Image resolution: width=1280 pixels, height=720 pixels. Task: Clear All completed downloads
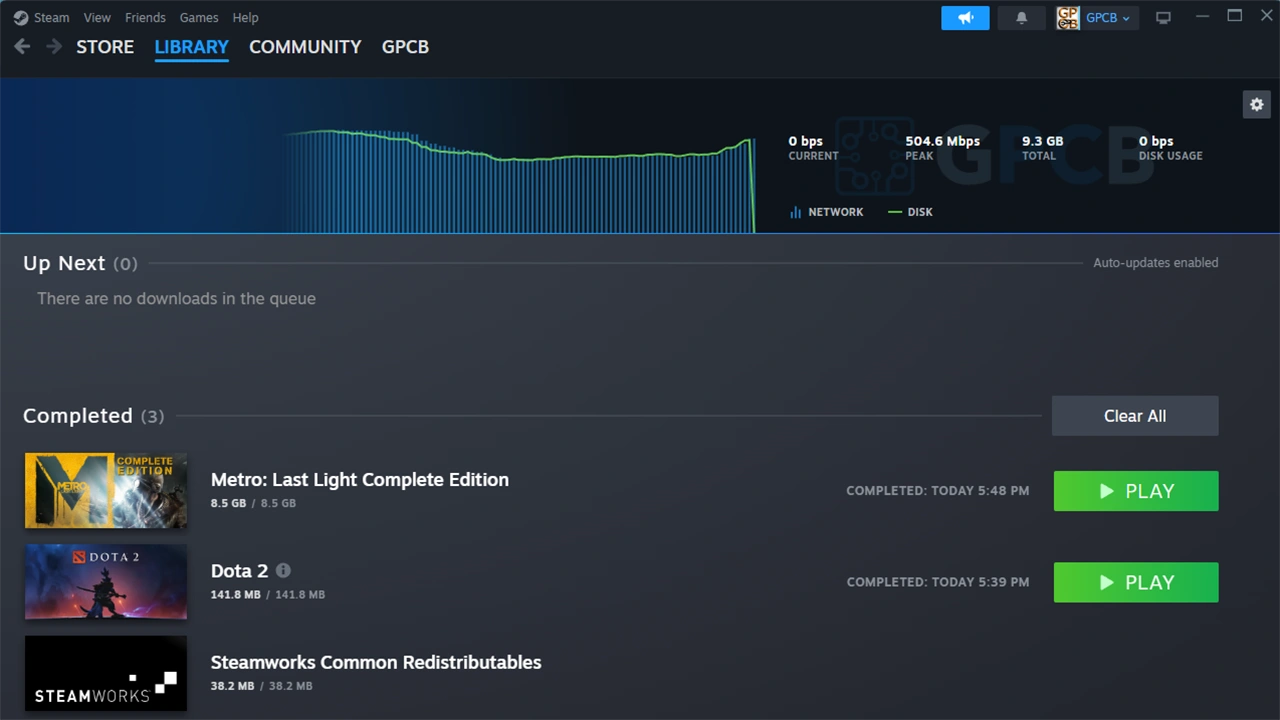pyautogui.click(x=1135, y=416)
